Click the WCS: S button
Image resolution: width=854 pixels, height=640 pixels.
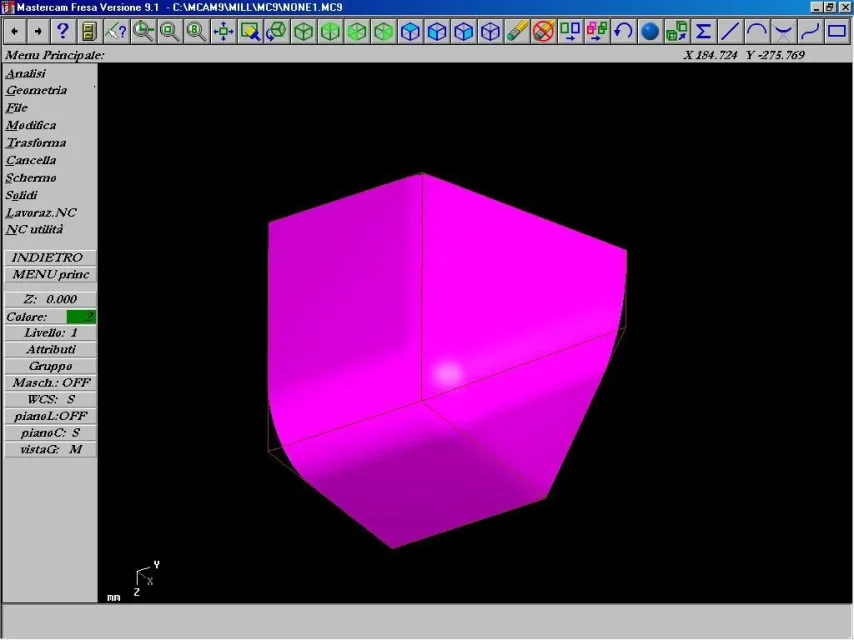pyautogui.click(x=50, y=399)
